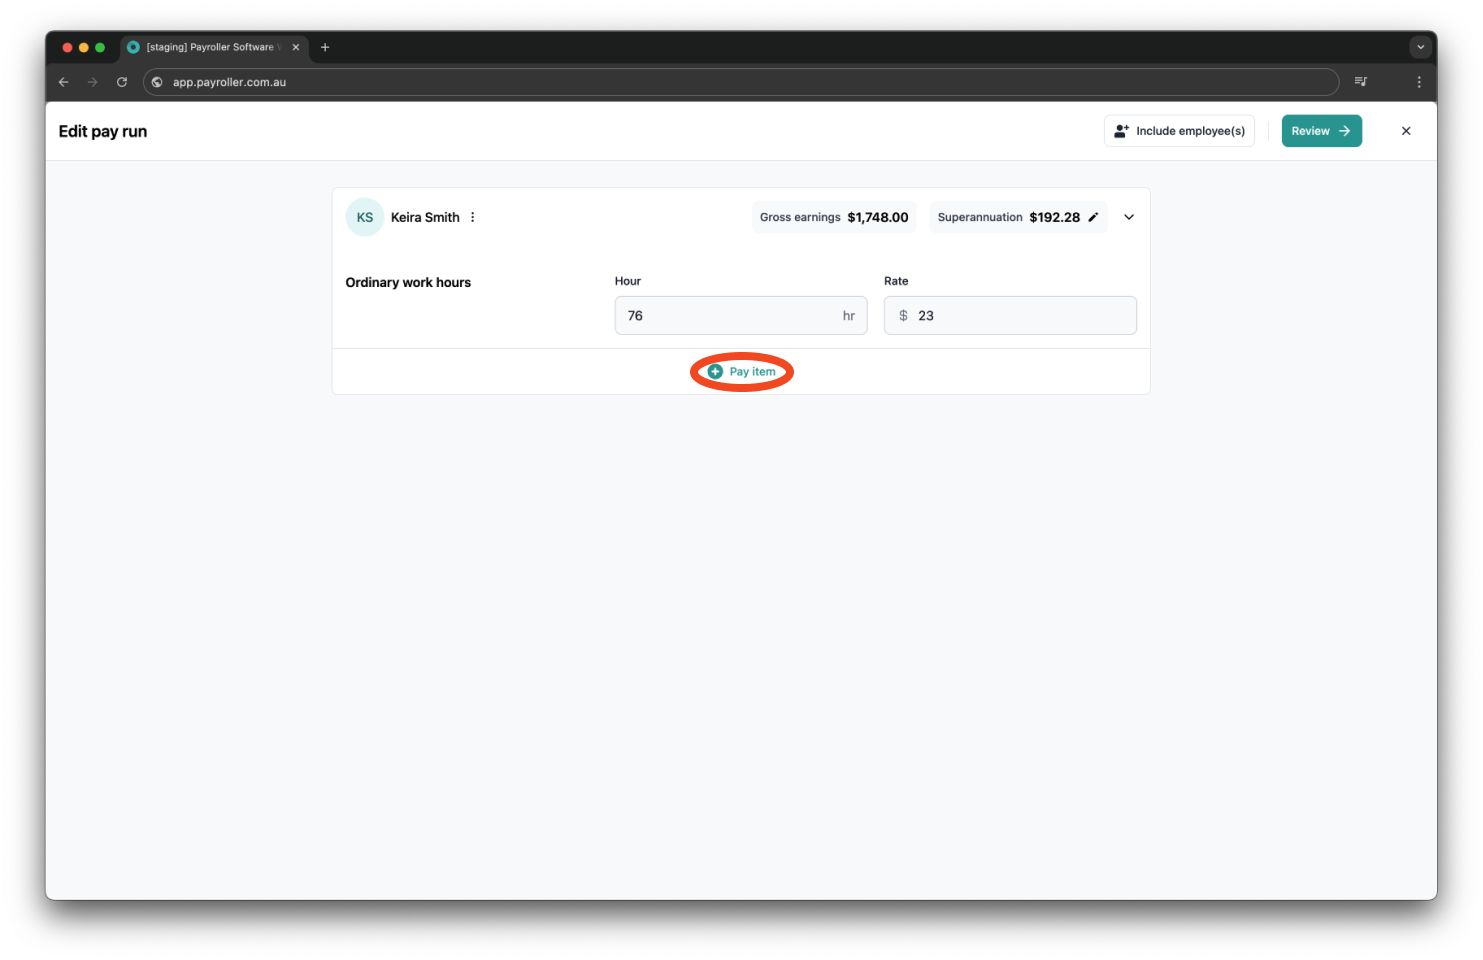This screenshot has width=1483, height=960.
Task: Open browser three-dot menu
Action: (1419, 82)
